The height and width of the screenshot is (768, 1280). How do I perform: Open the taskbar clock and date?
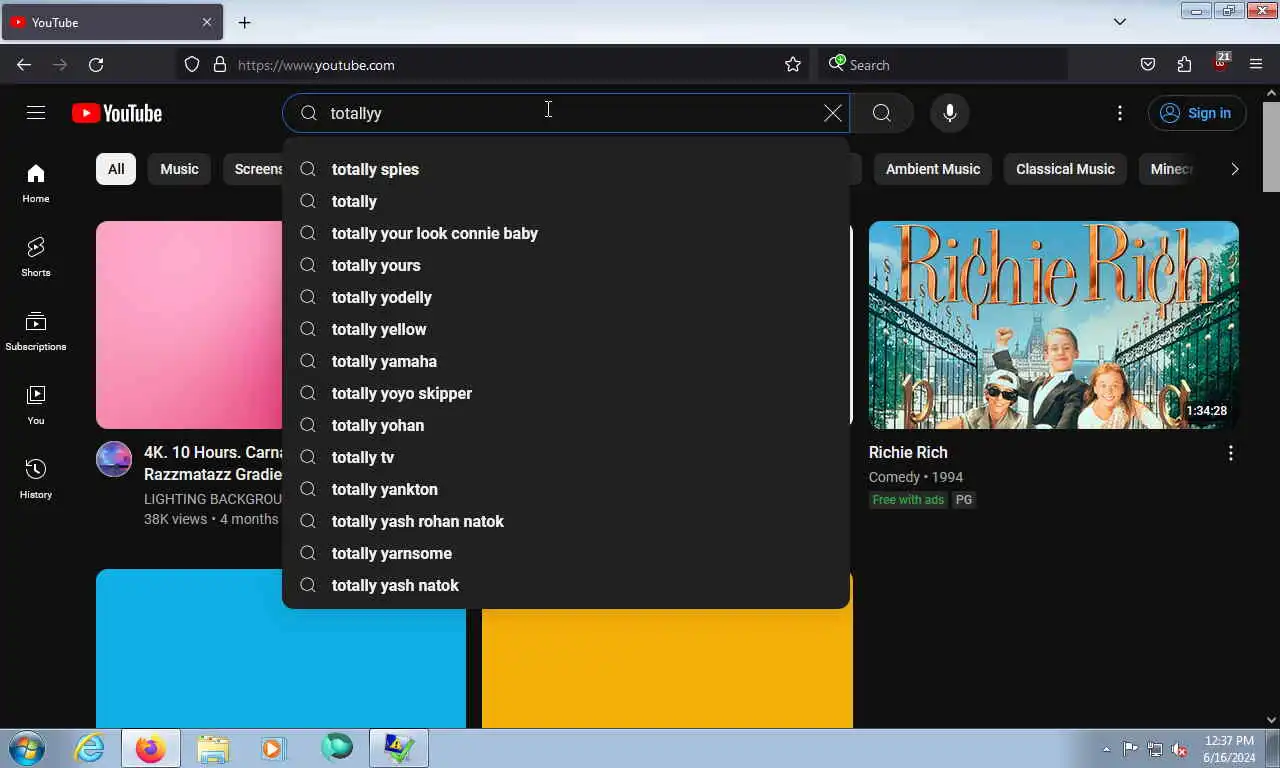(x=1229, y=749)
